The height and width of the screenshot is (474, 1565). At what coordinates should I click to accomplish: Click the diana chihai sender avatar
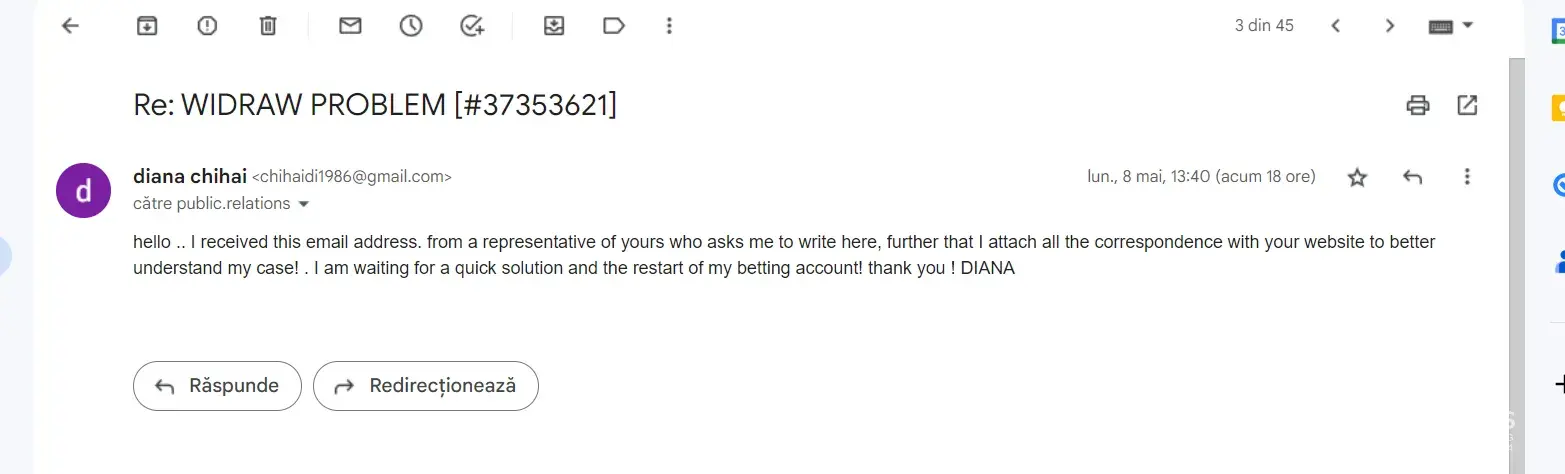tap(83, 190)
